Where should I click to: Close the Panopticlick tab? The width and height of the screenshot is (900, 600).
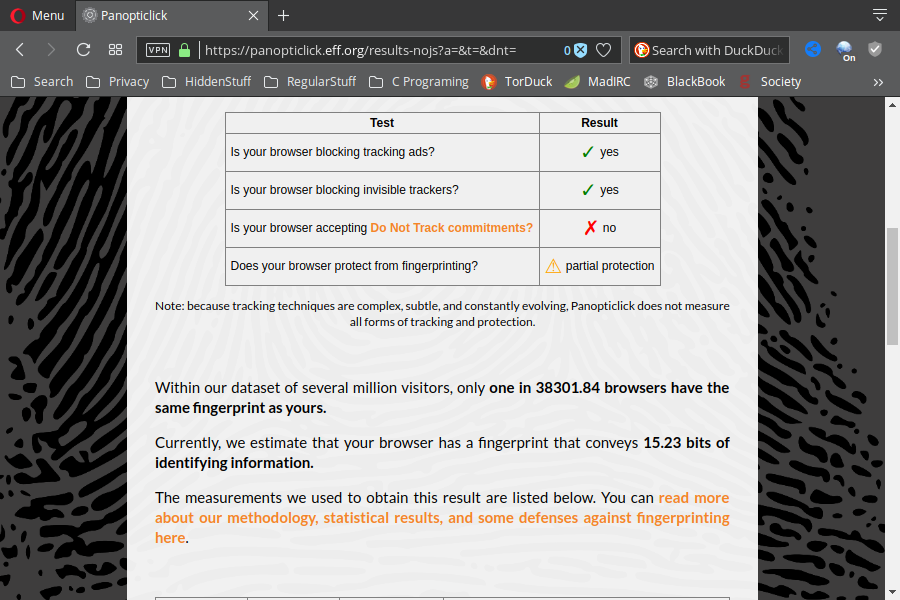click(253, 16)
